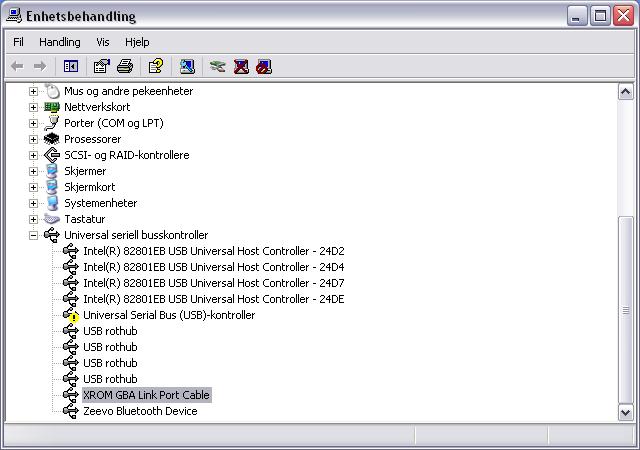Close the Enhetsbehandling window
Screen dimensions: 640x450
[x=623, y=16]
